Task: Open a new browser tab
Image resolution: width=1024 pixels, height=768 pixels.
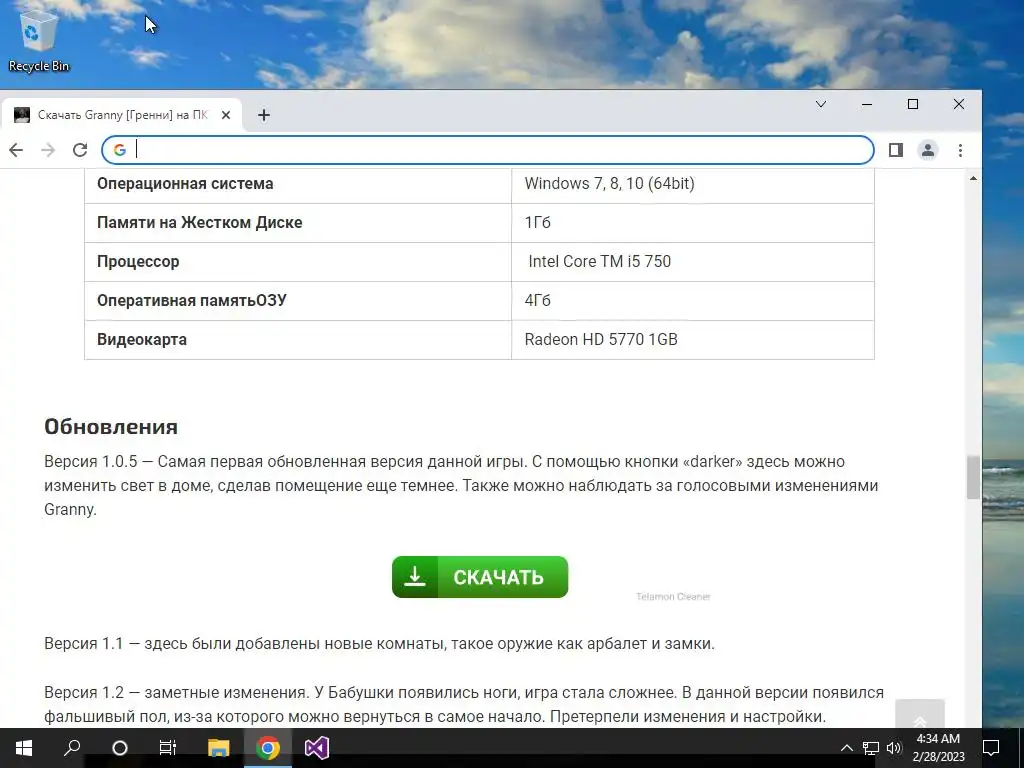Action: tap(264, 115)
